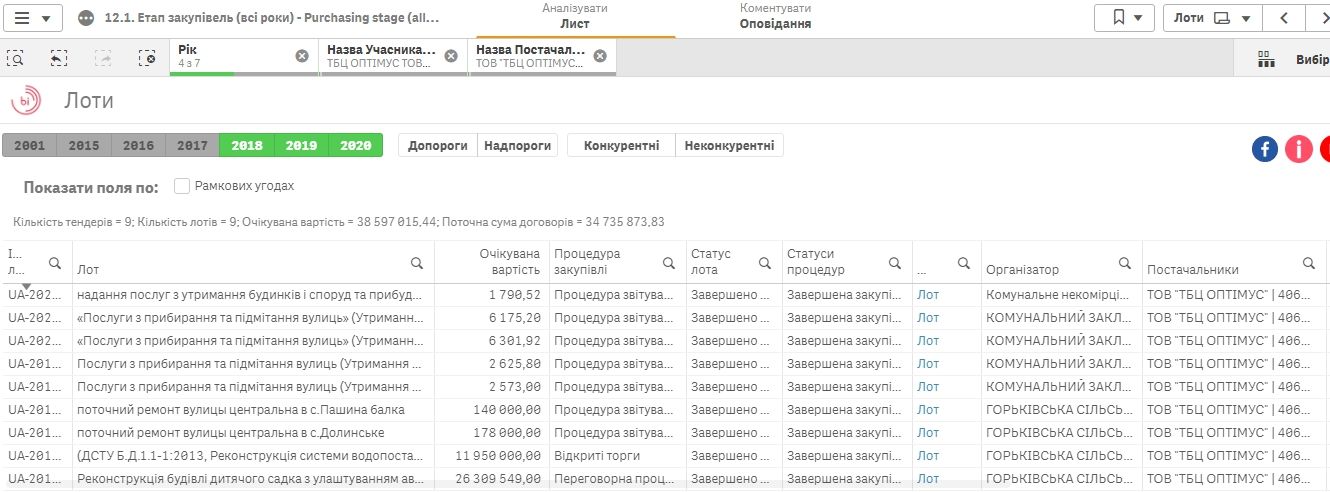Screen dimensions: 1330x492
Task: Open the Лоти sheet selector dropdown
Action: click(1212, 18)
